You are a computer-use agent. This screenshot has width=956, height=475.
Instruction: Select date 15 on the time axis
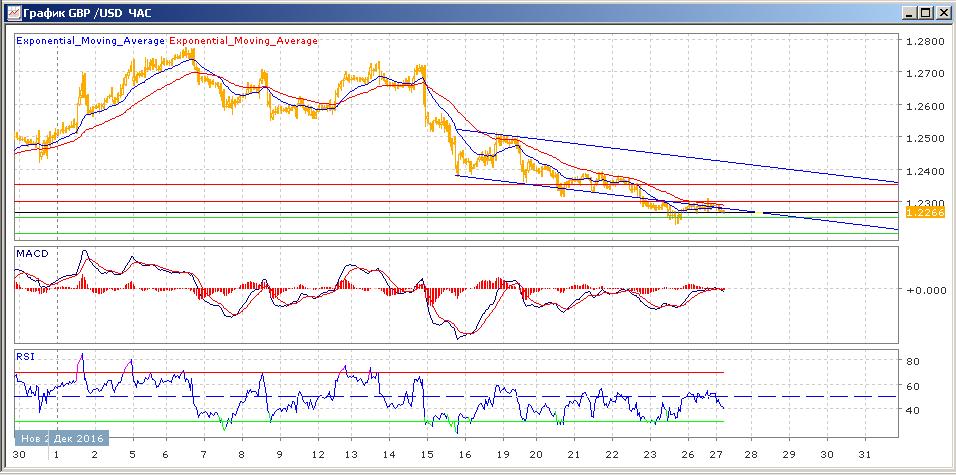coord(428,454)
